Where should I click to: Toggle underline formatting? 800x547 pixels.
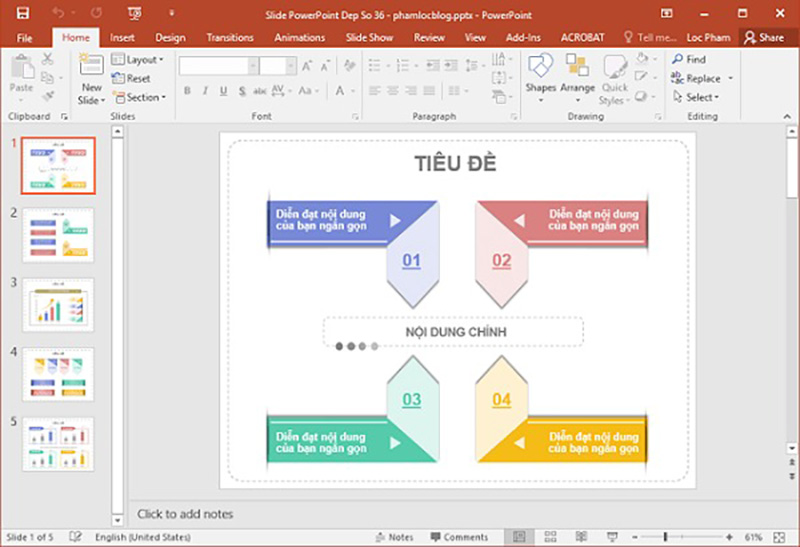[223, 91]
